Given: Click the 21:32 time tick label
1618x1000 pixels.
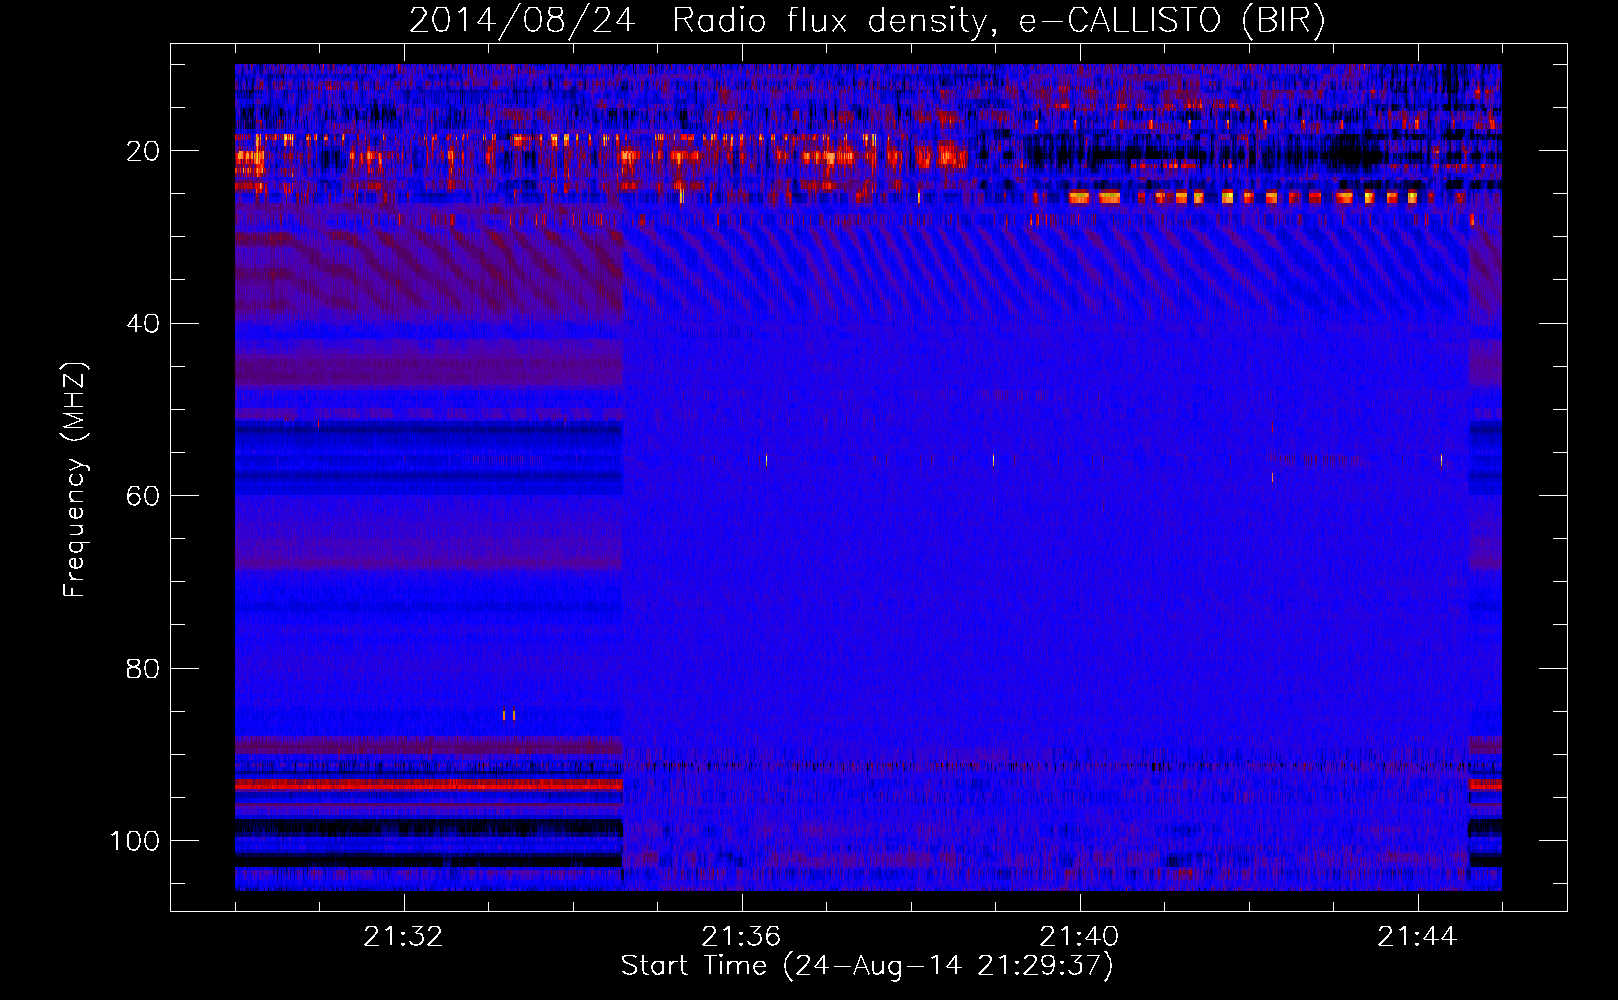Looking at the screenshot, I should point(403,937).
